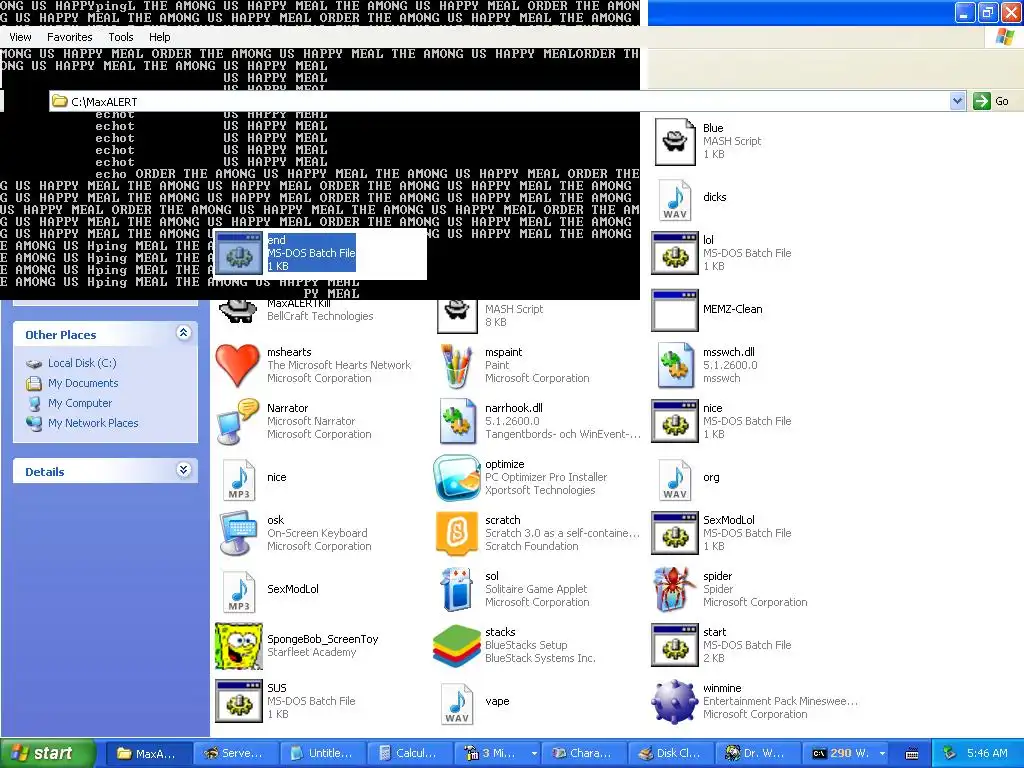The width and height of the screenshot is (1024, 768).
Task: Open the Favorites menu
Action: point(70,37)
